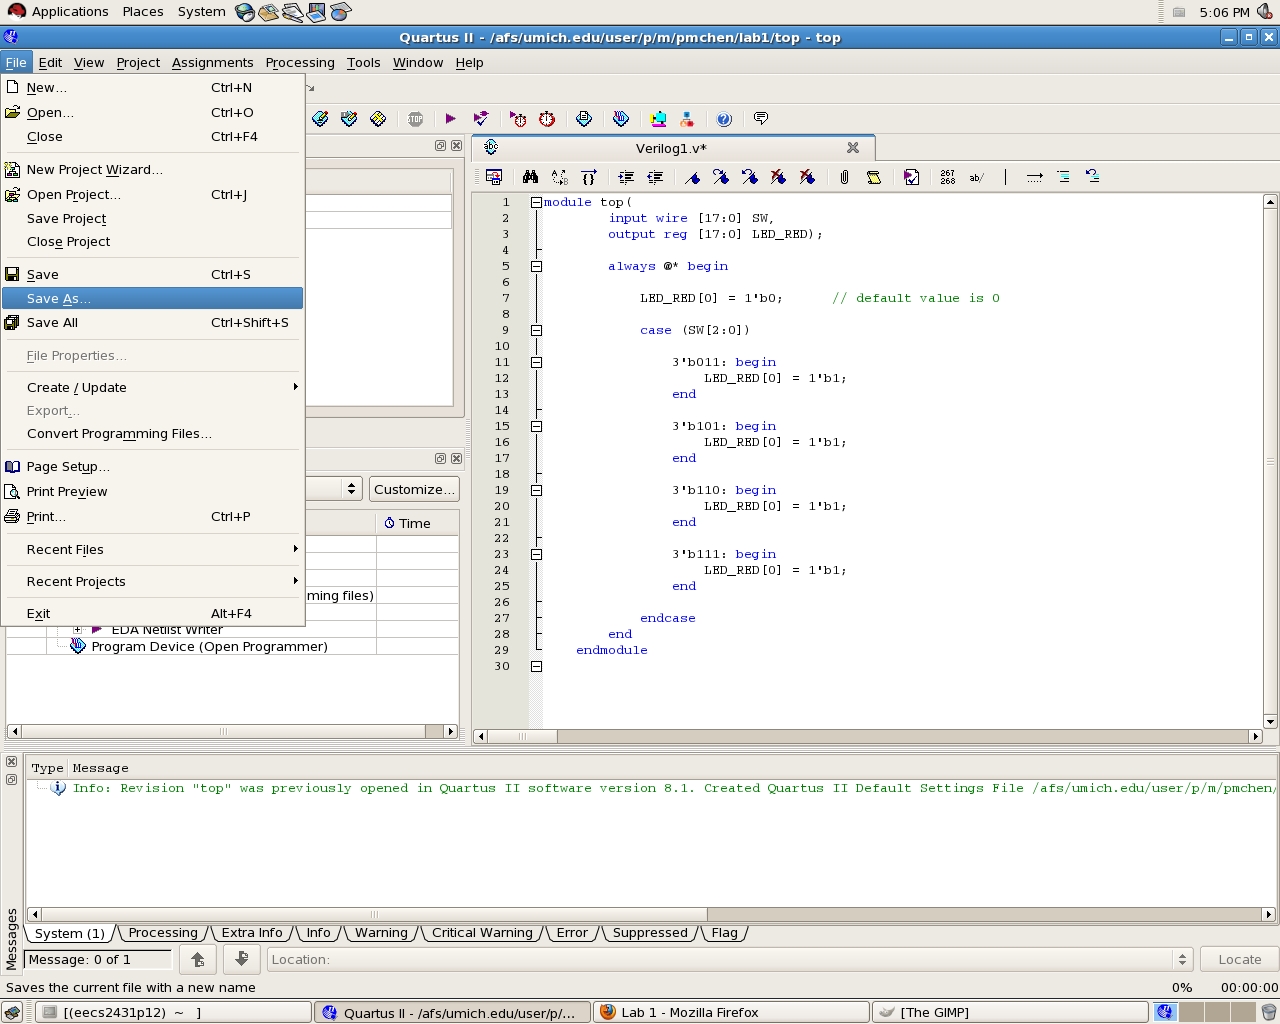Close the Verilog1.v* editor tab
The image size is (1280, 1024).
coord(853,147)
